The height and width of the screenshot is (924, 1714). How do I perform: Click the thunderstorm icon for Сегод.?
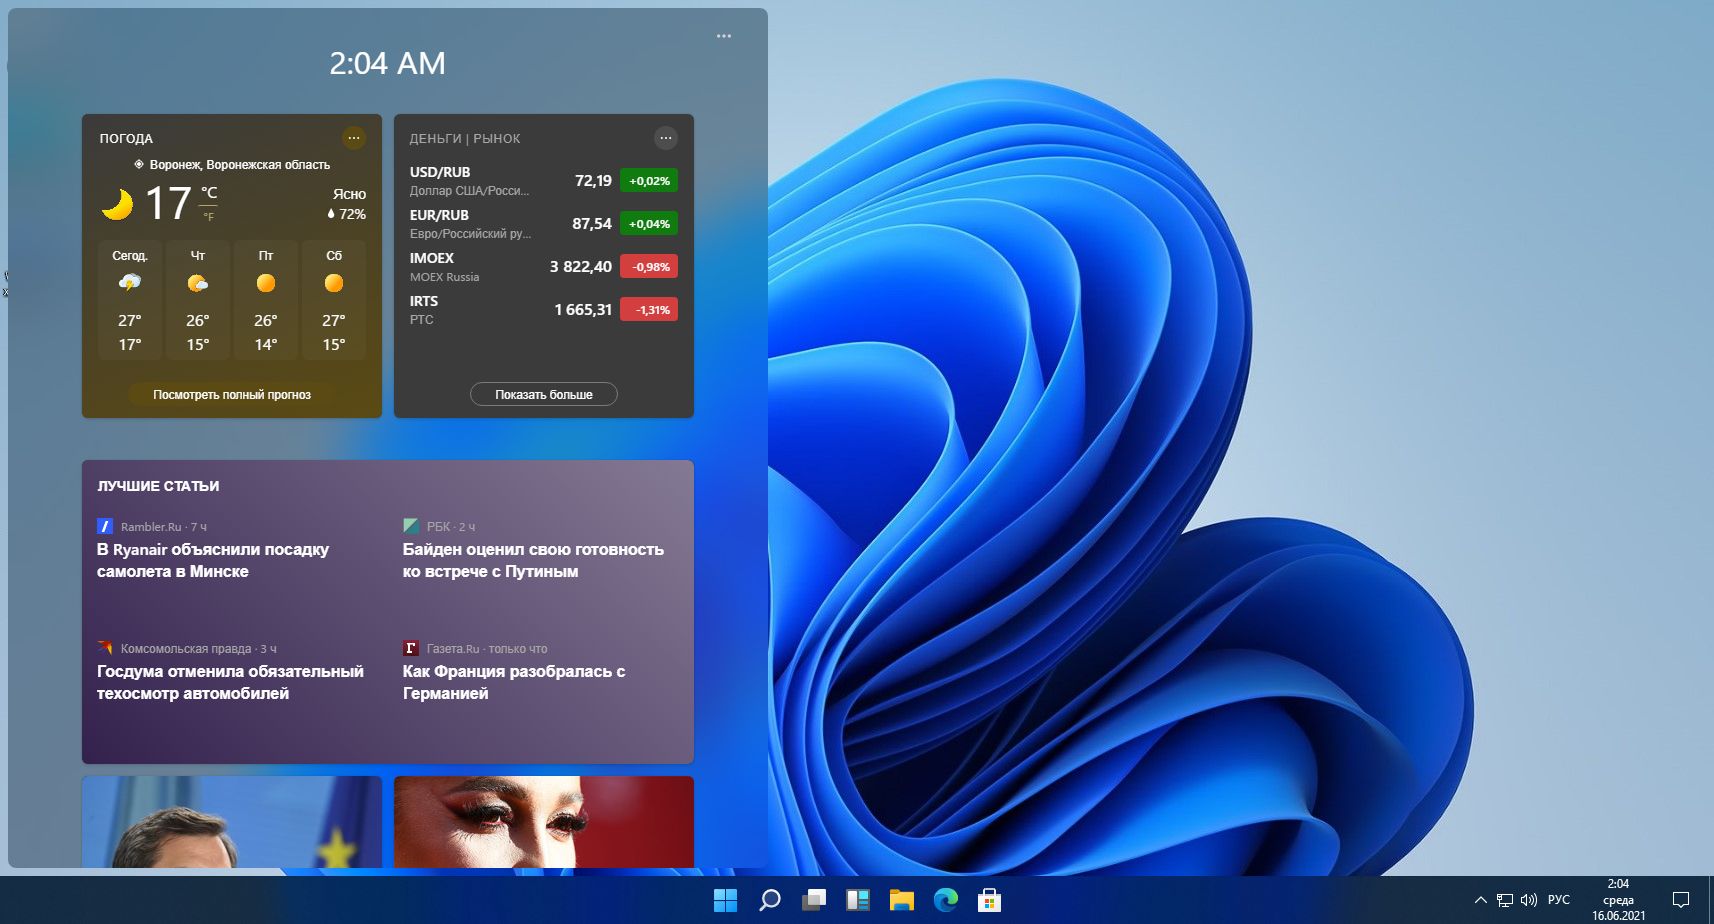pos(130,283)
